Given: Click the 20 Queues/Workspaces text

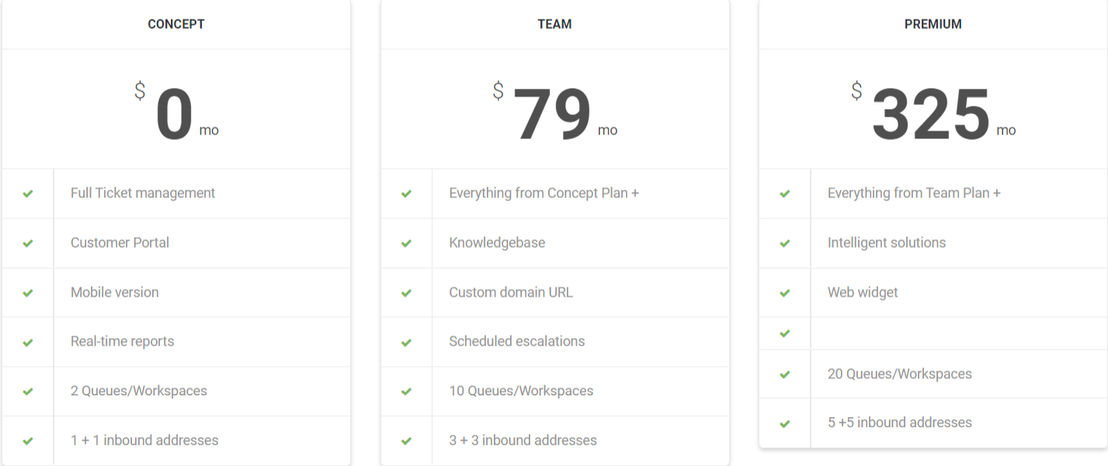Looking at the screenshot, I should tap(900, 373).
